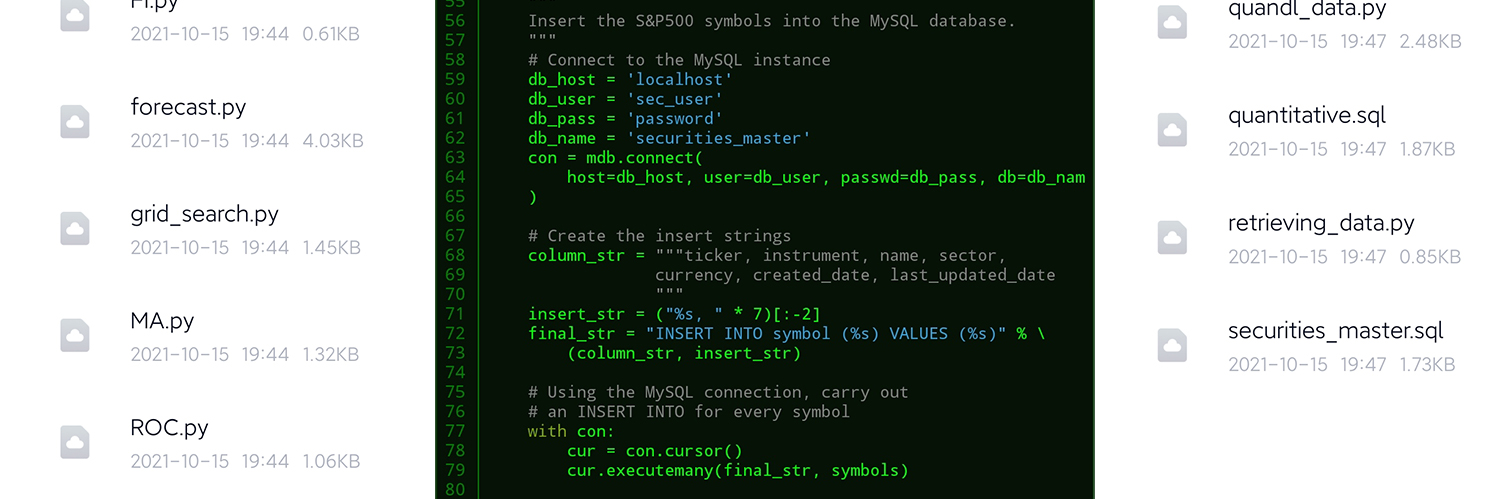This screenshot has height=499, width=1500.
Task: Open the retrieving_data.py file name
Action: (x=1321, y=223)
